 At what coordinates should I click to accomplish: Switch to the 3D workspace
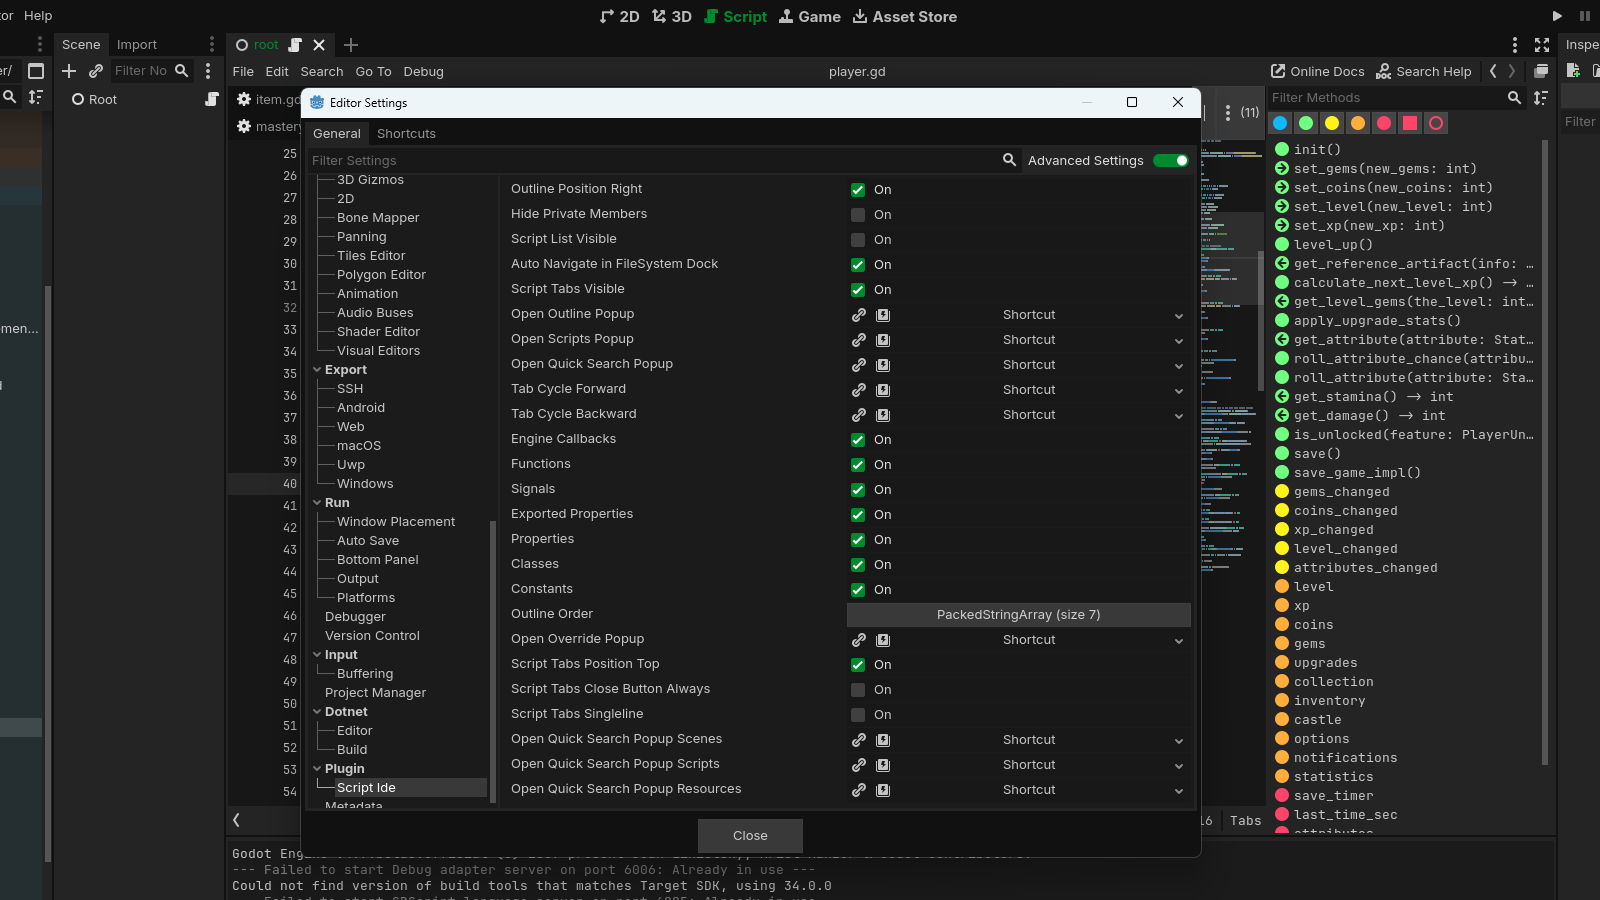[672, 16]
